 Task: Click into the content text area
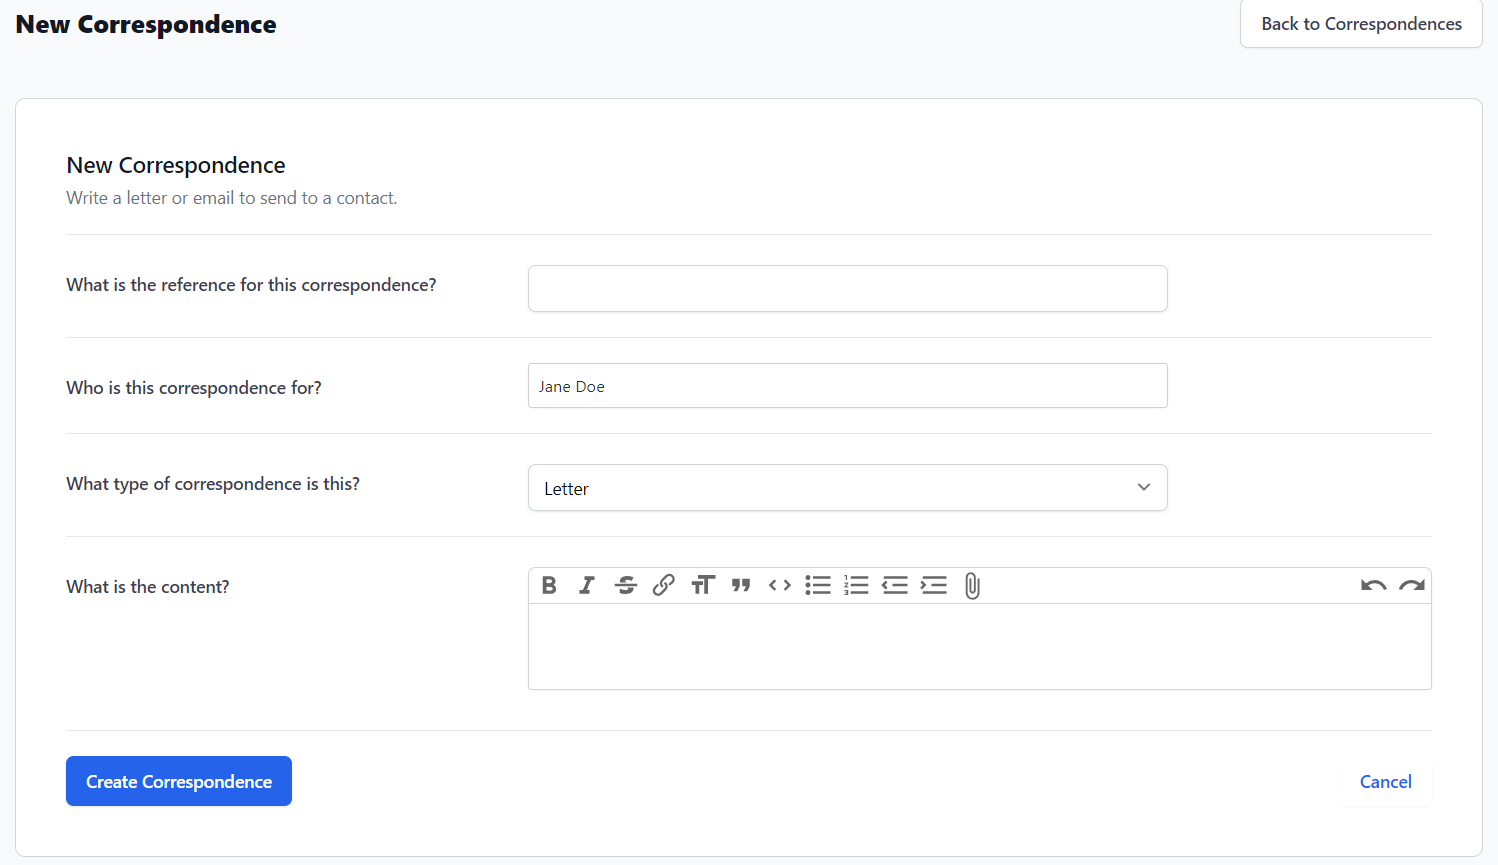pos(979,646)
